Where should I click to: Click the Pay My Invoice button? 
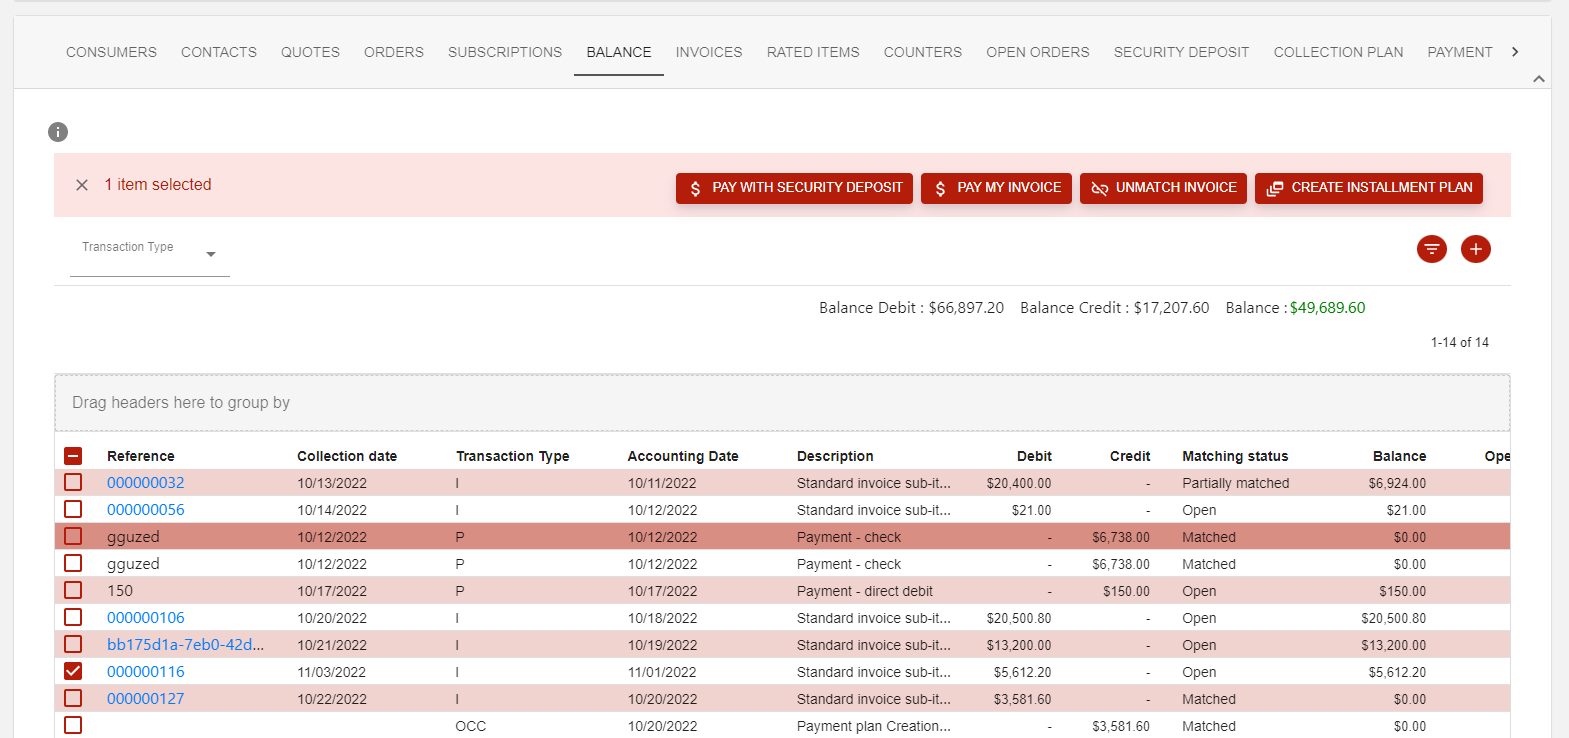tap(996, 188)
